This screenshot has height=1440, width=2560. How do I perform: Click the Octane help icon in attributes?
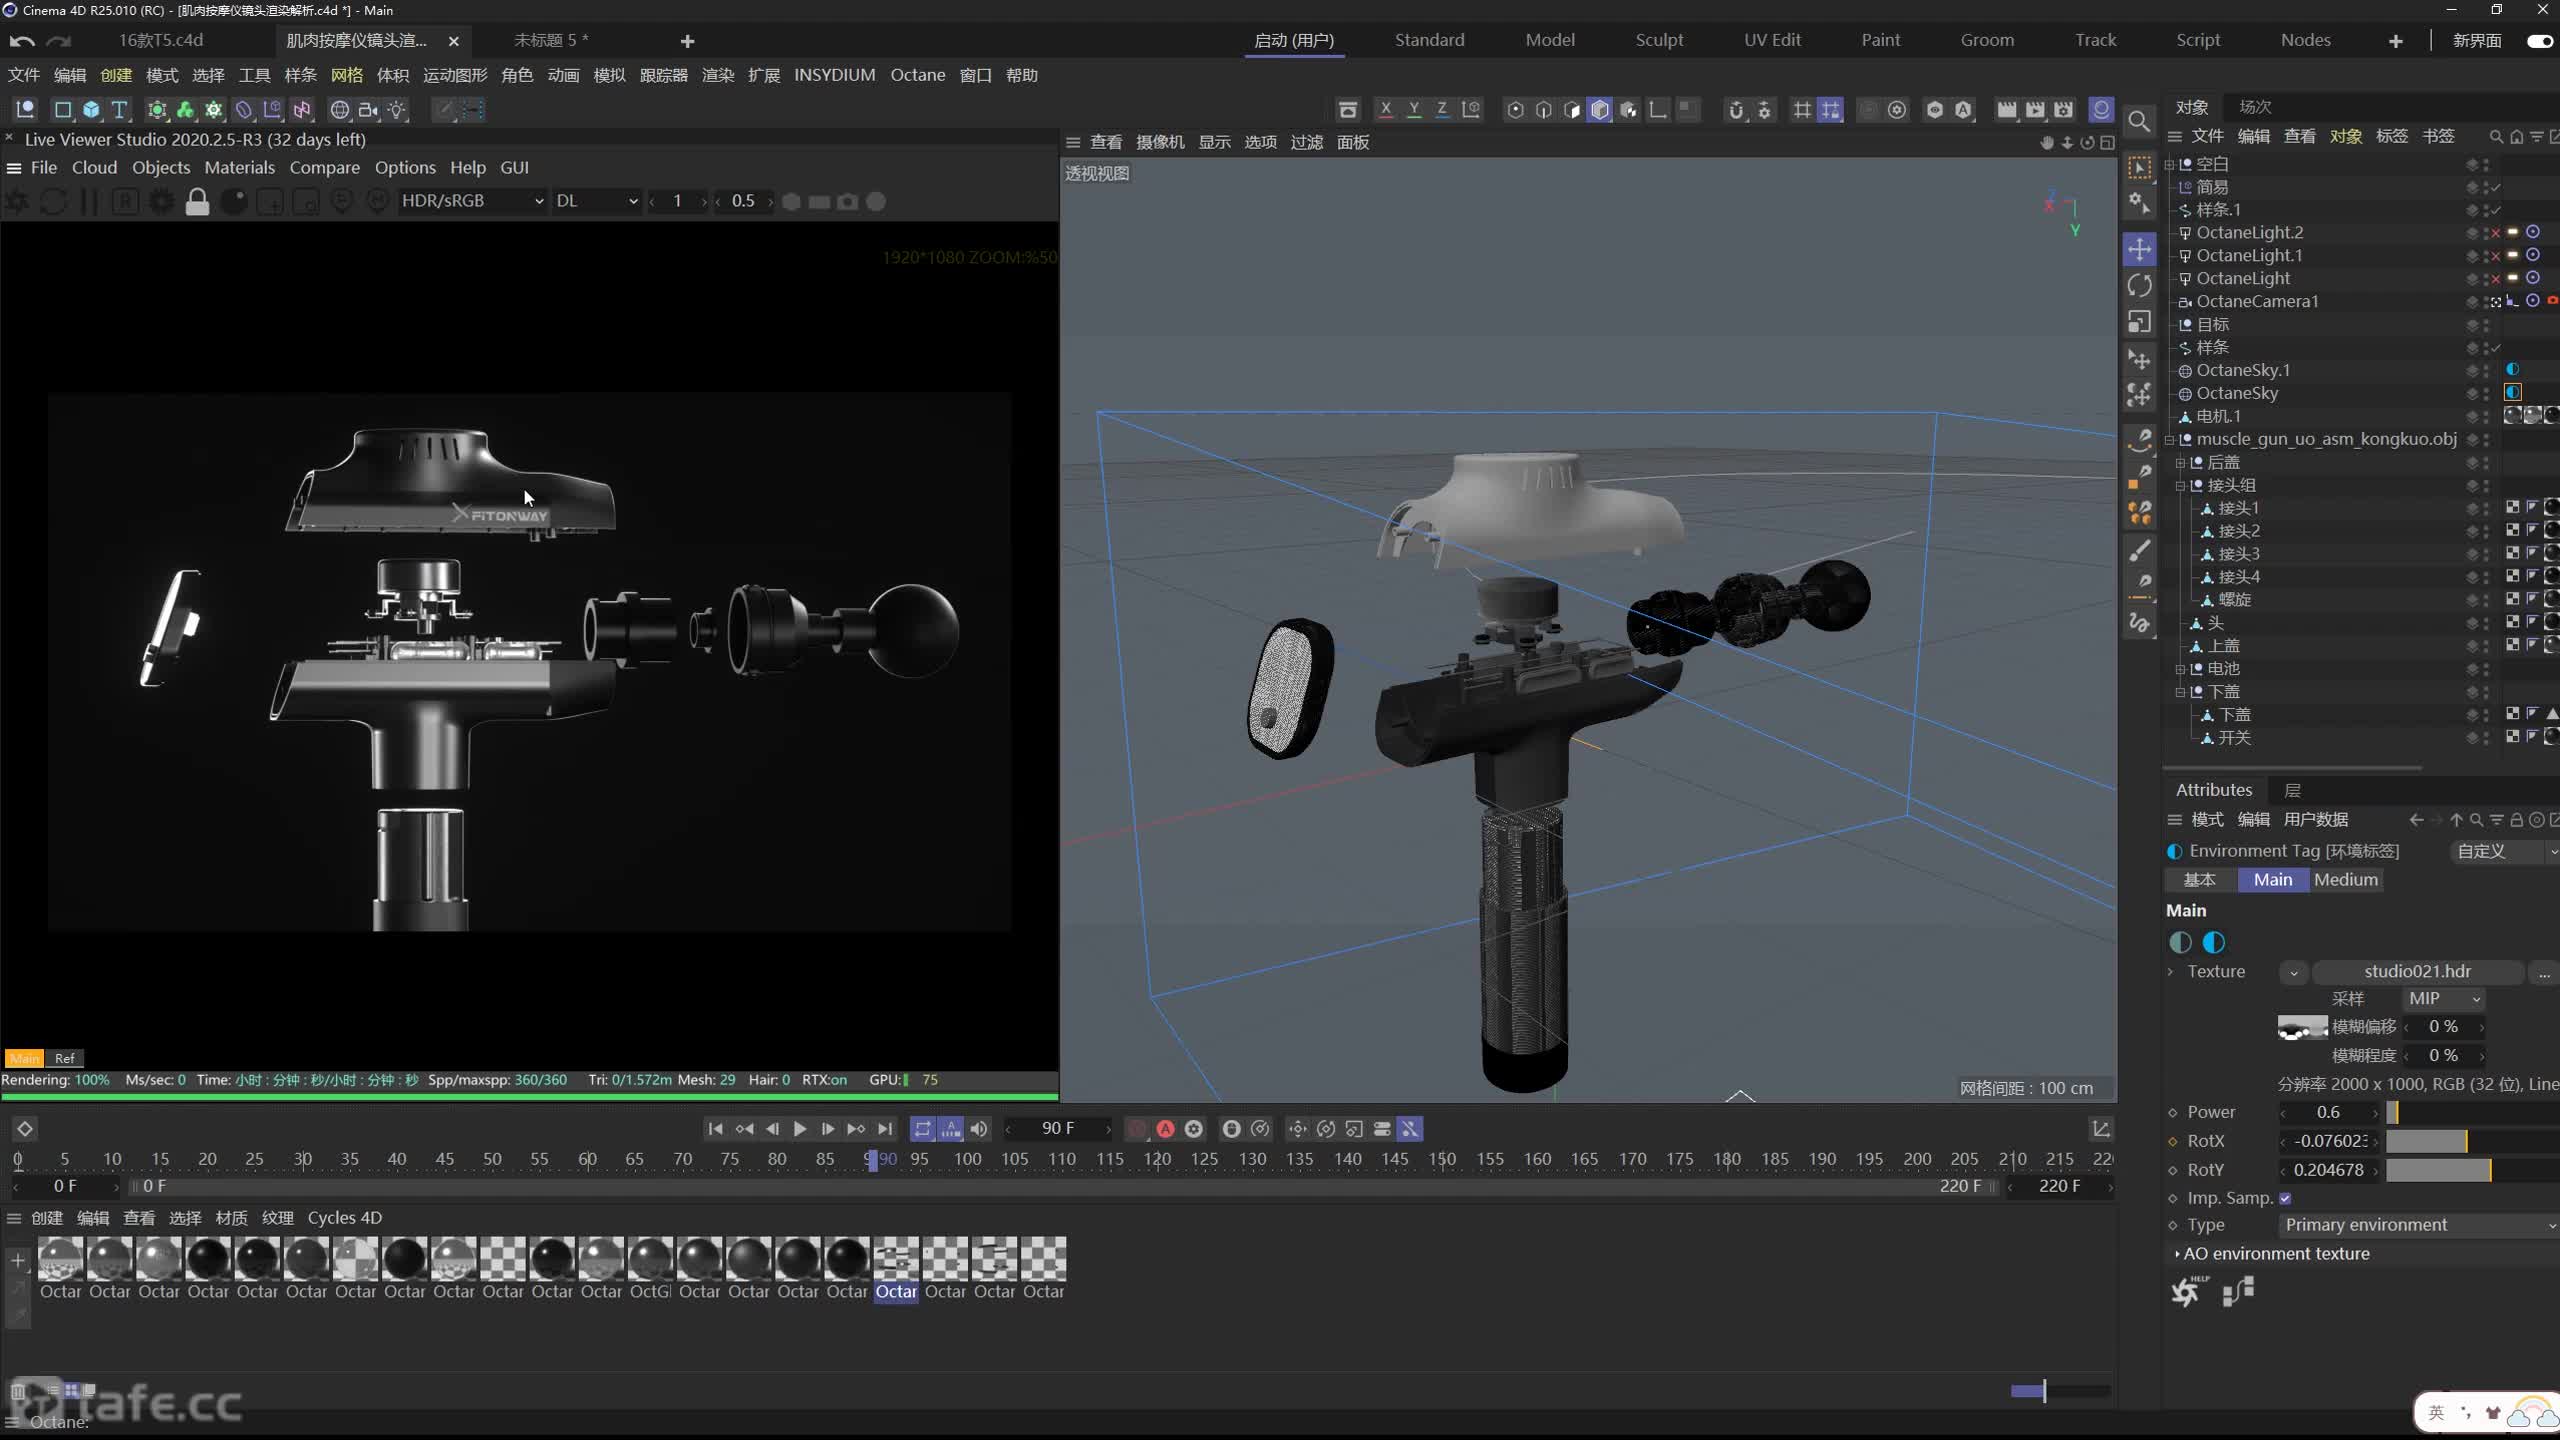point(2187,1292)
